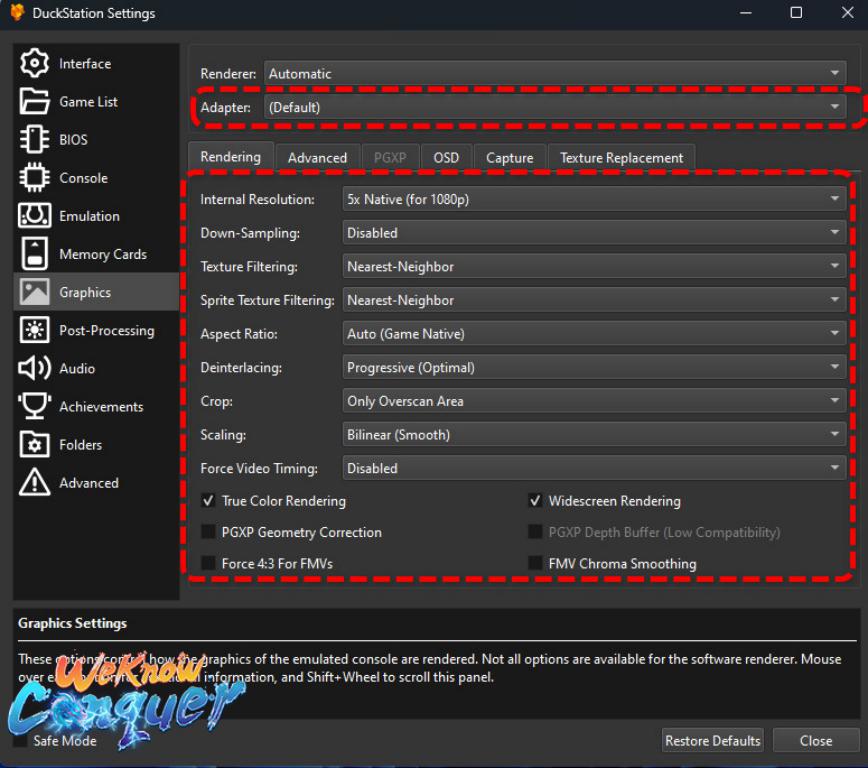868x768 pixels.
Task: Select Post-Processing label in sidebar
Action: pos(107,331)
